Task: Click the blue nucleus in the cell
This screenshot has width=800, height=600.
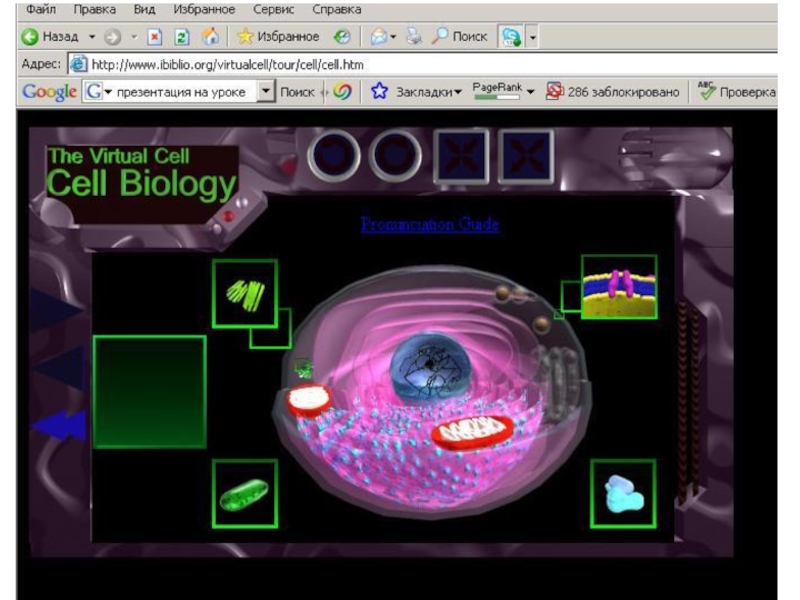Action: tap(430, 368)
